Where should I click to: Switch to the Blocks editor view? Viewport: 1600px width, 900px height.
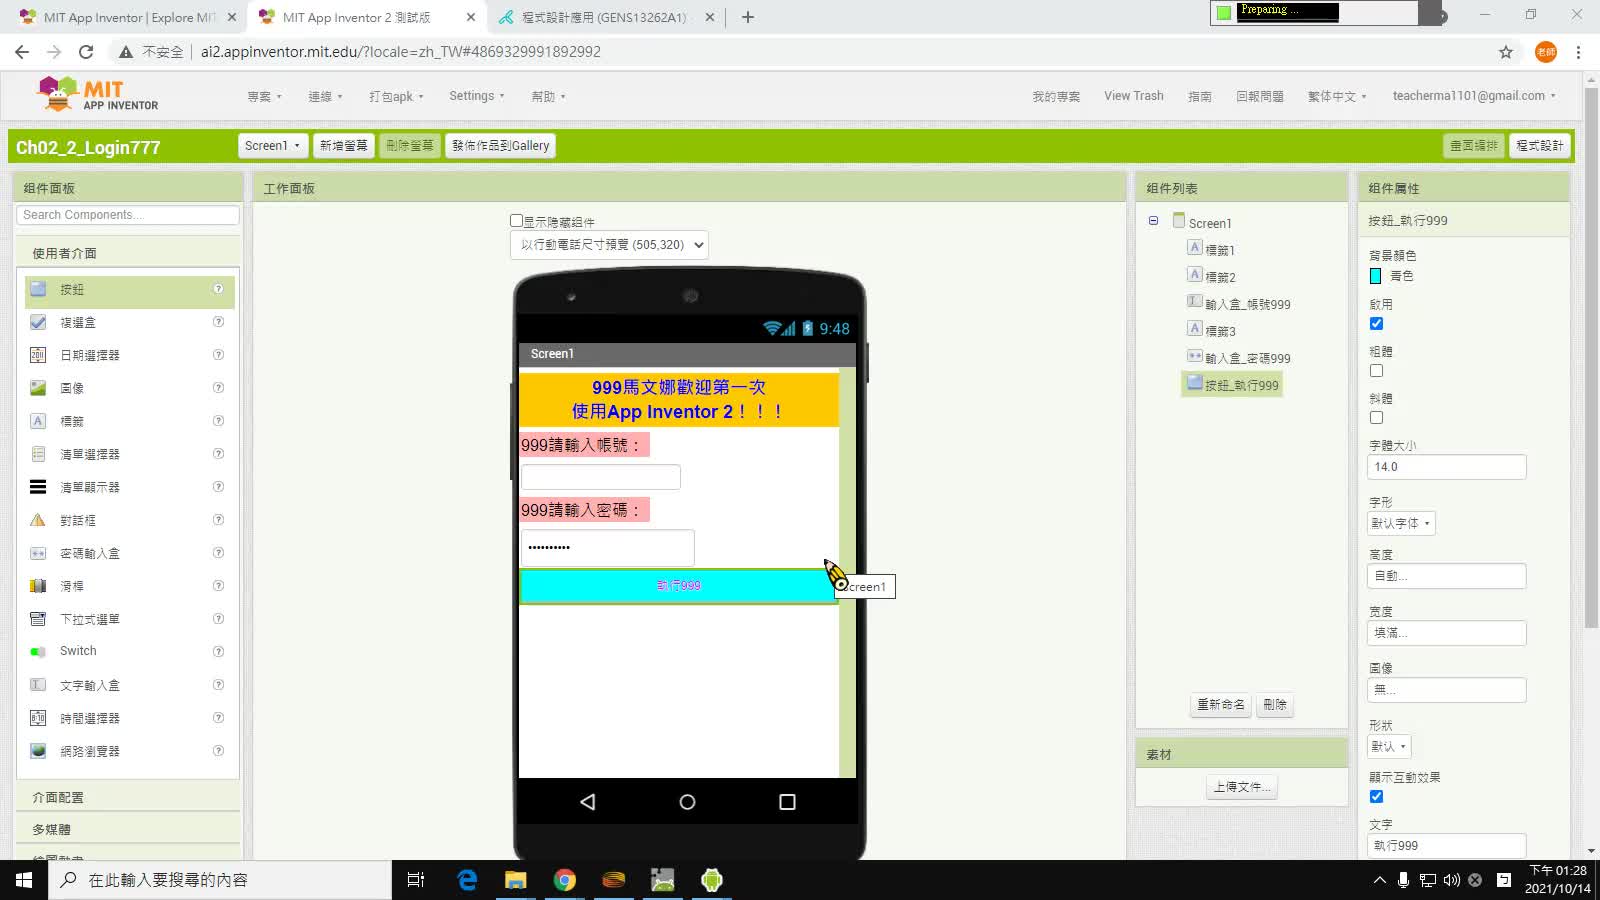pos(1539,145)
